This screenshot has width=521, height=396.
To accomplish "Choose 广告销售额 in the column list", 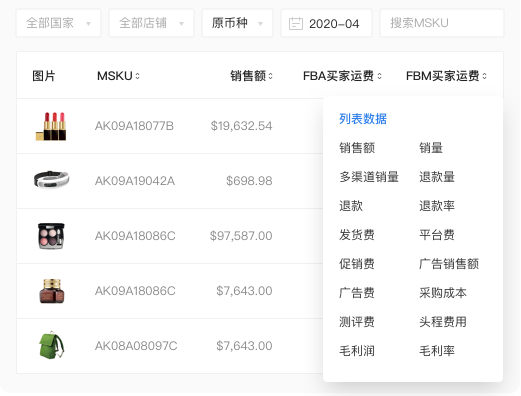I will [449, 264].
